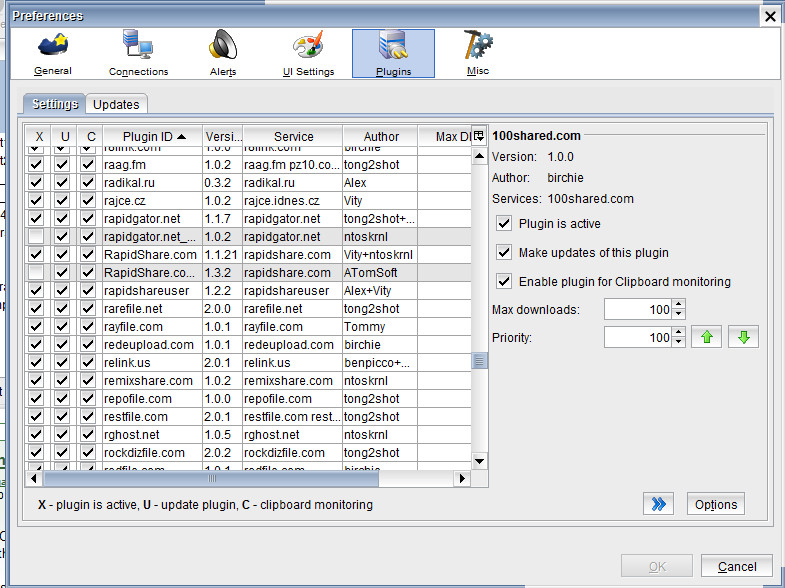The width and height of the screenshot is (785, 588).
Task: Open the Connections preferences section
Action: pos(138,54)
